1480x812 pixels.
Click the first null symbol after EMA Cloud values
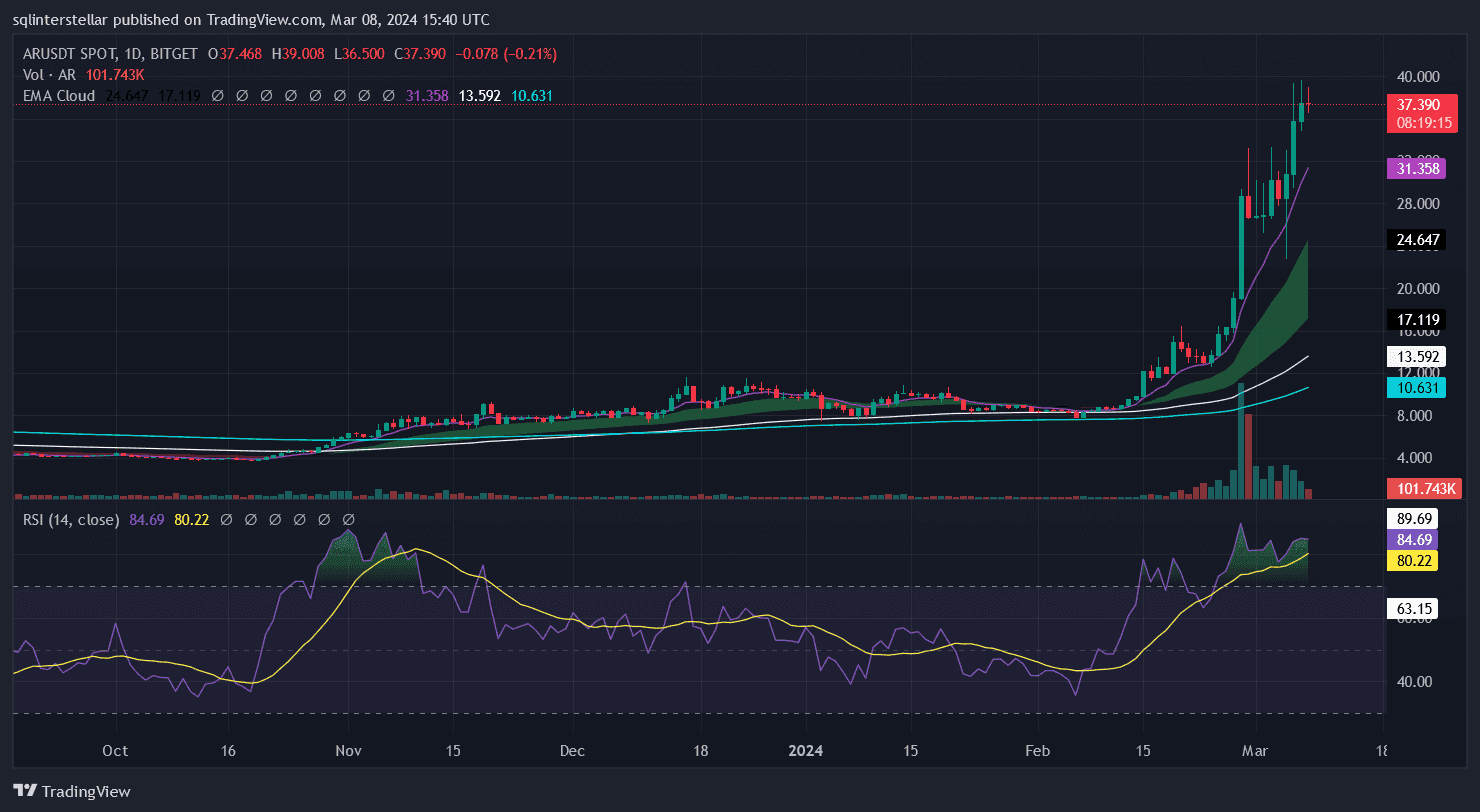point(218,96)
